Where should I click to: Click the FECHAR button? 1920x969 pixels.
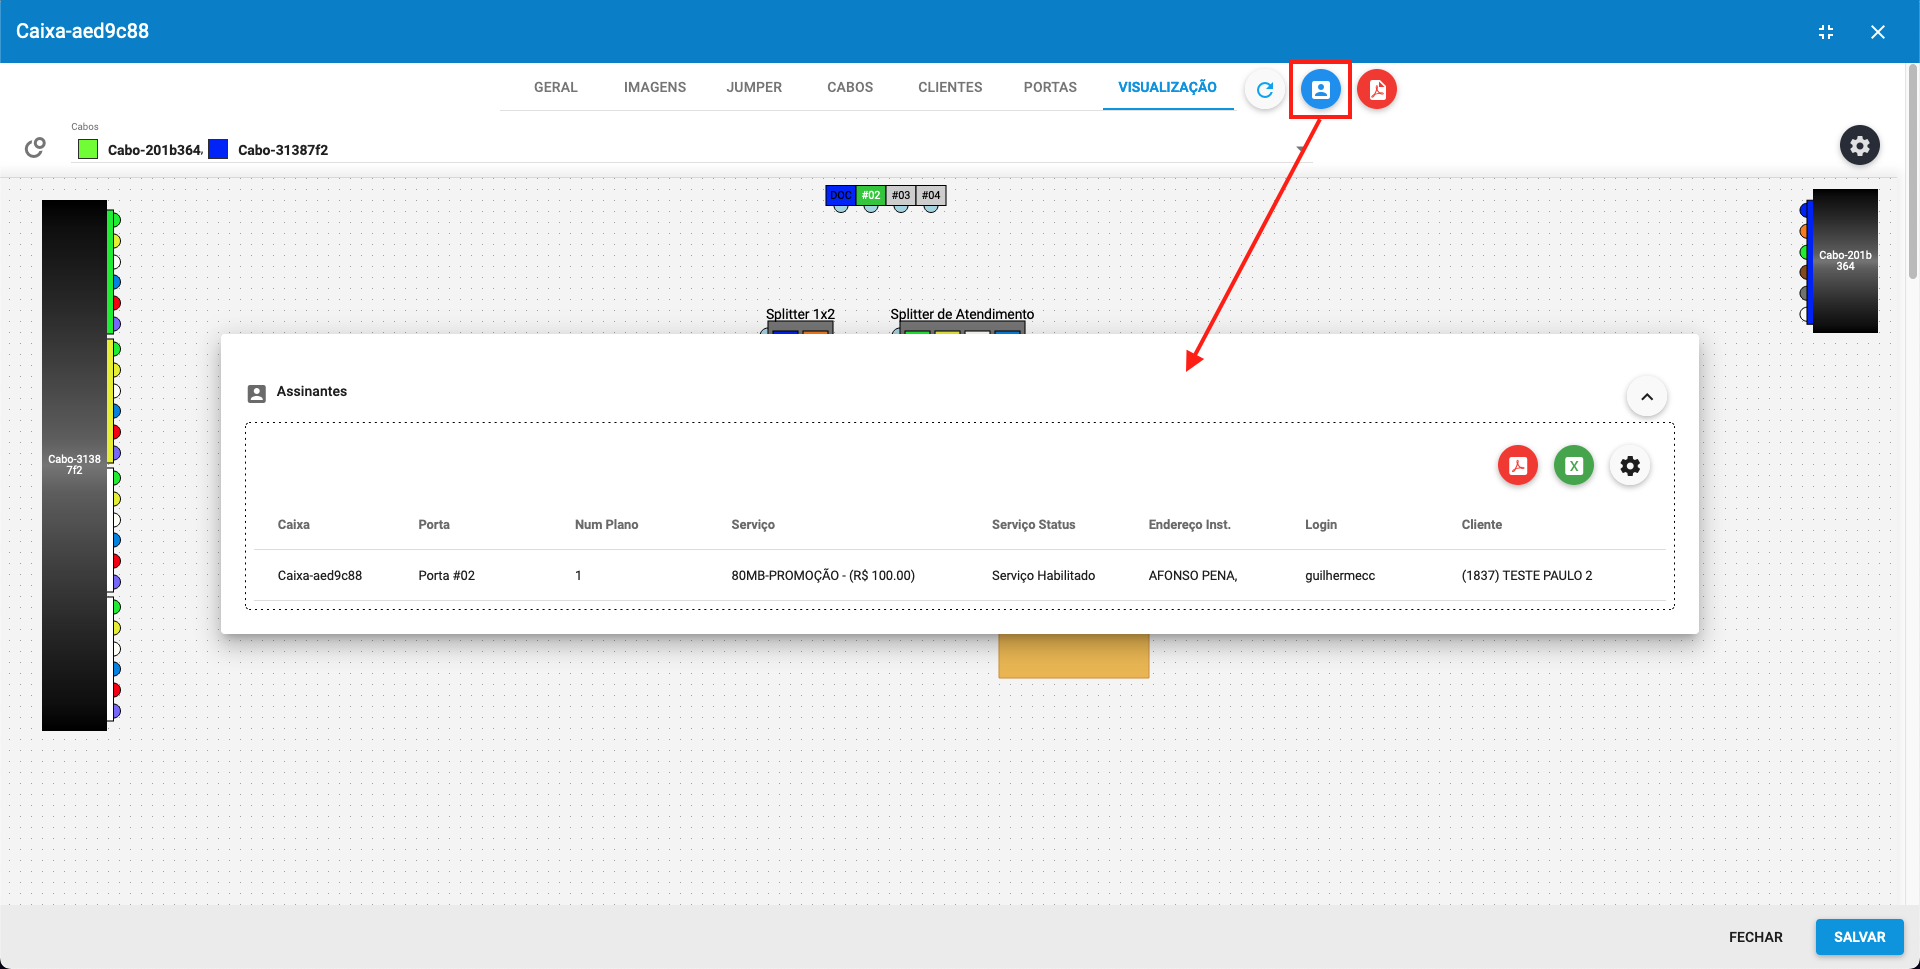pos(1756,937)
